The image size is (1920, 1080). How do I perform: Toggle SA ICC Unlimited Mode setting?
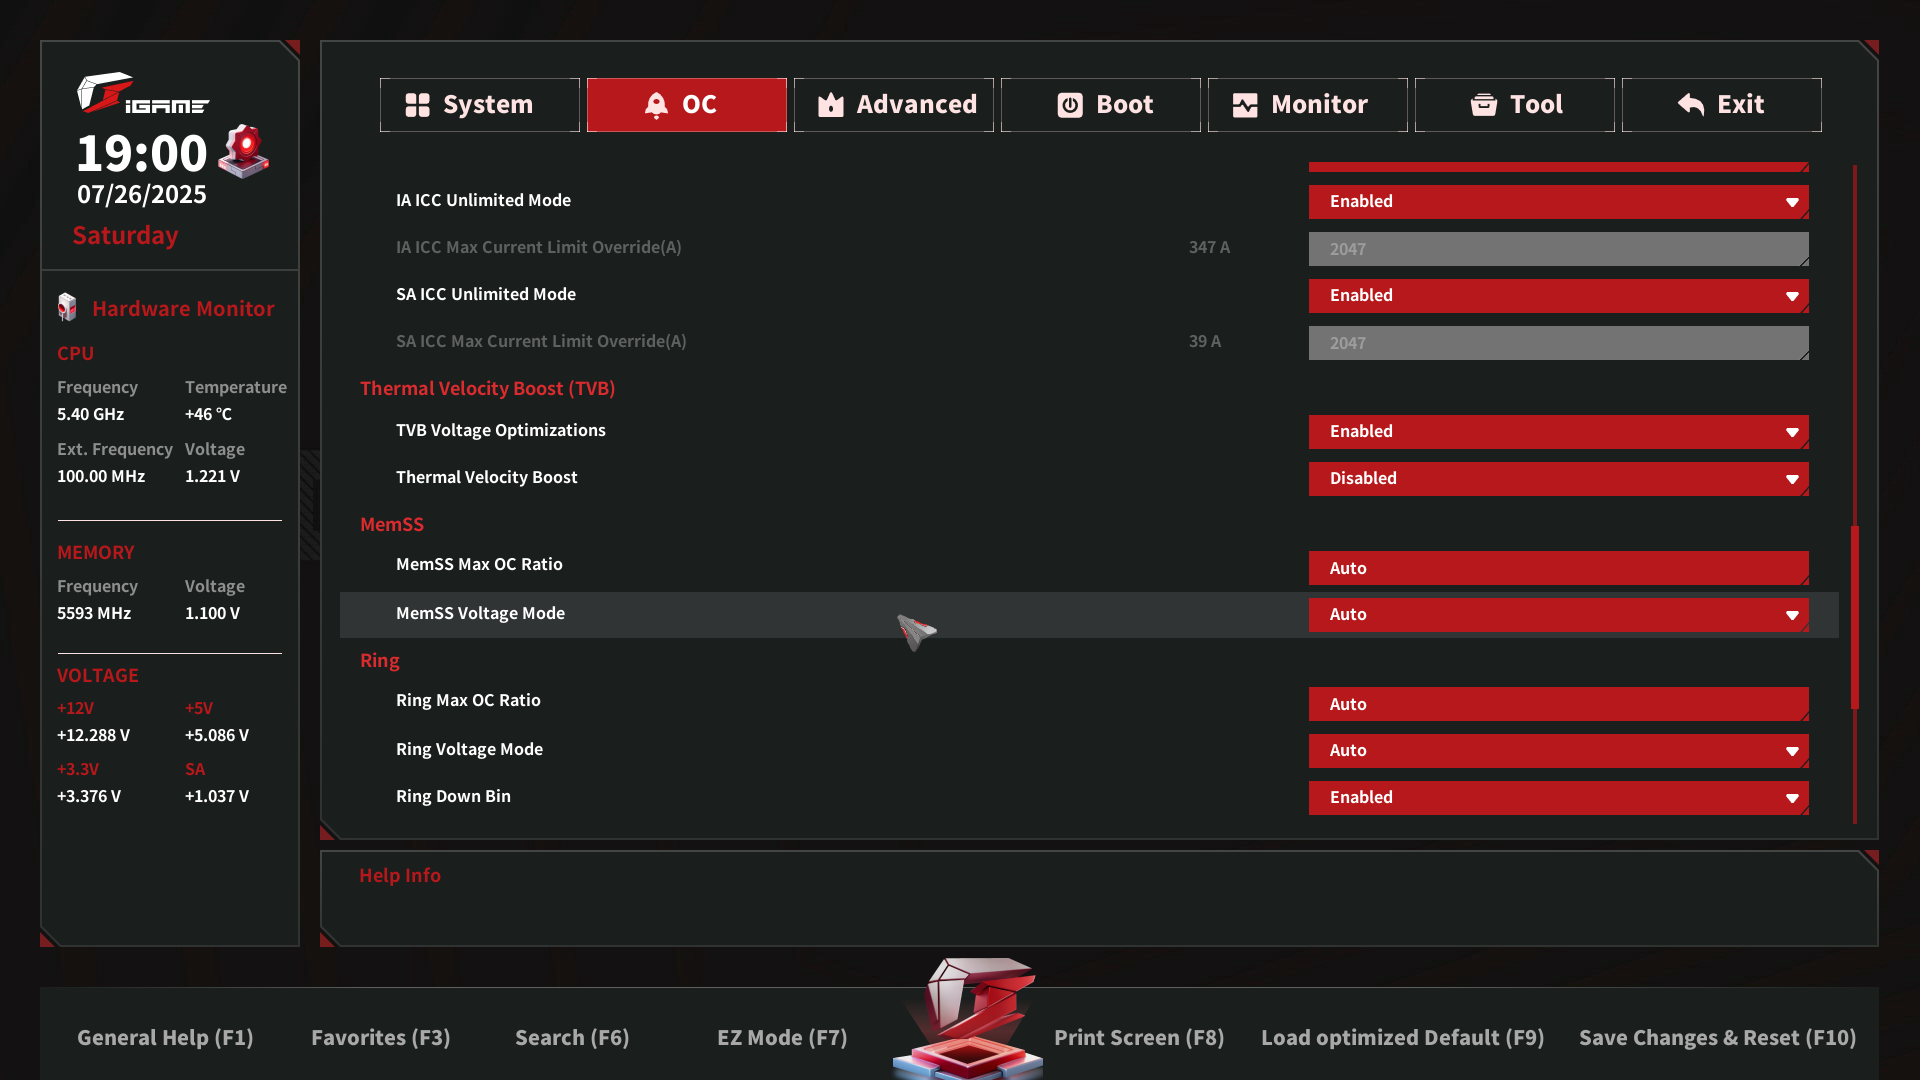pos(1558,296)
